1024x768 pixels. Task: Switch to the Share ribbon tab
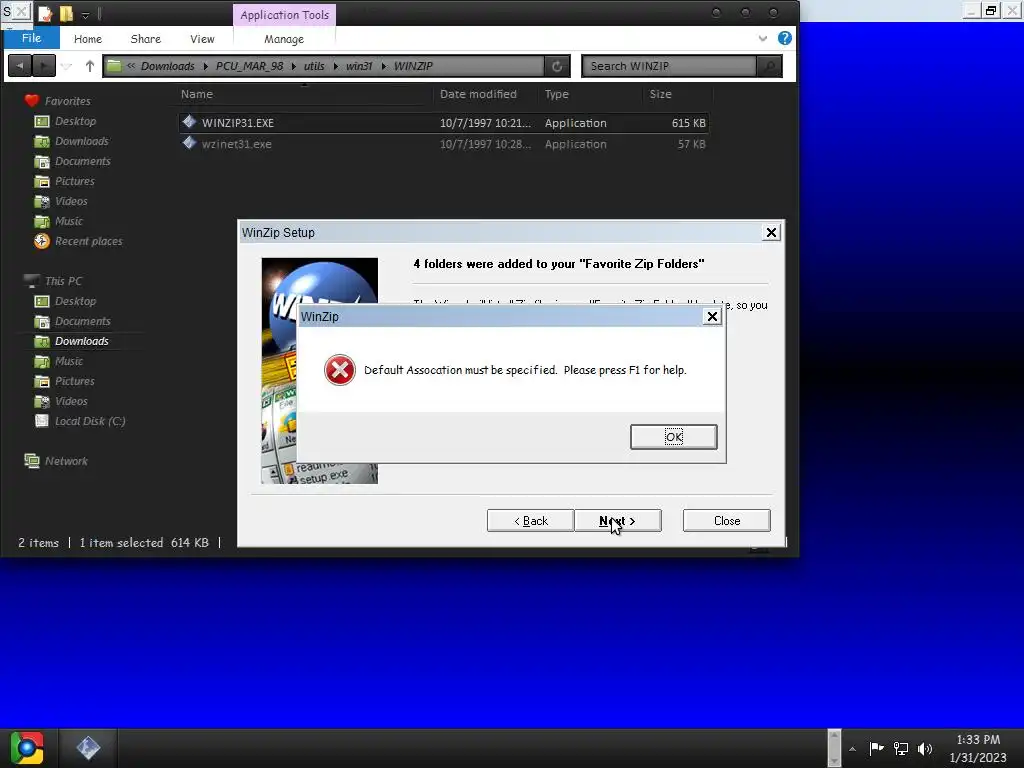click(146, 39)
